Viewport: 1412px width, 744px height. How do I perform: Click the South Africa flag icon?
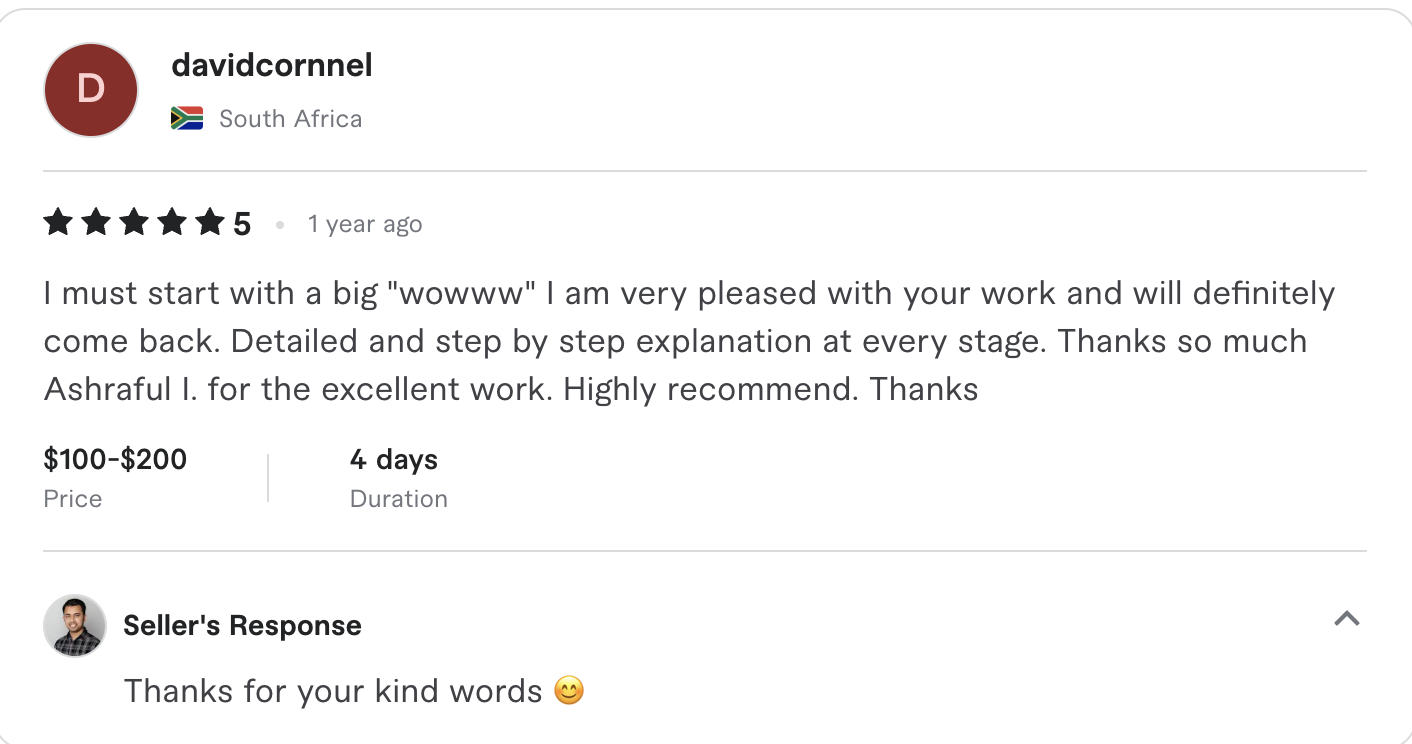tap(187, 117)
